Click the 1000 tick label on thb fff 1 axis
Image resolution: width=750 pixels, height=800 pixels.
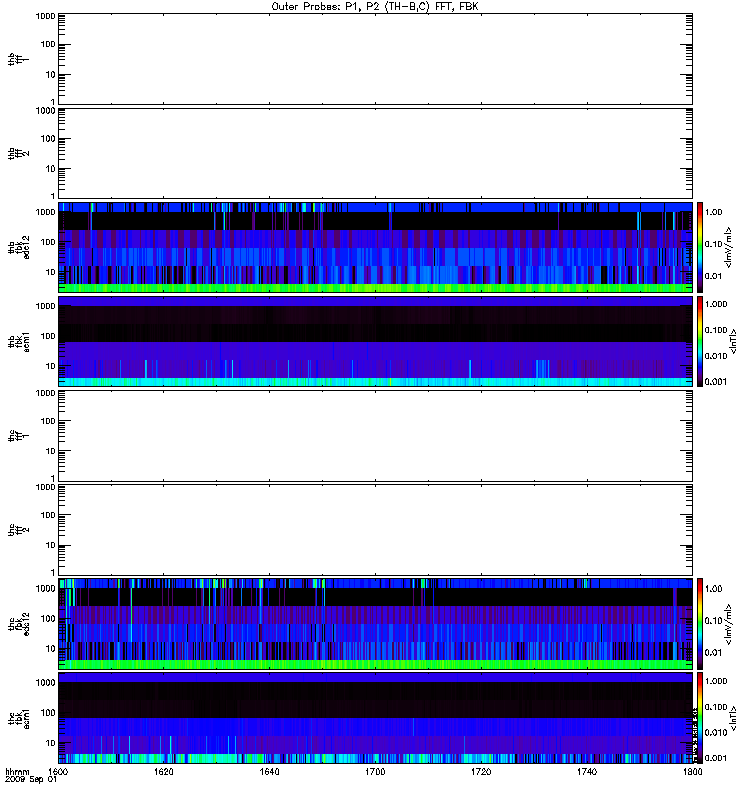[45, 16]
